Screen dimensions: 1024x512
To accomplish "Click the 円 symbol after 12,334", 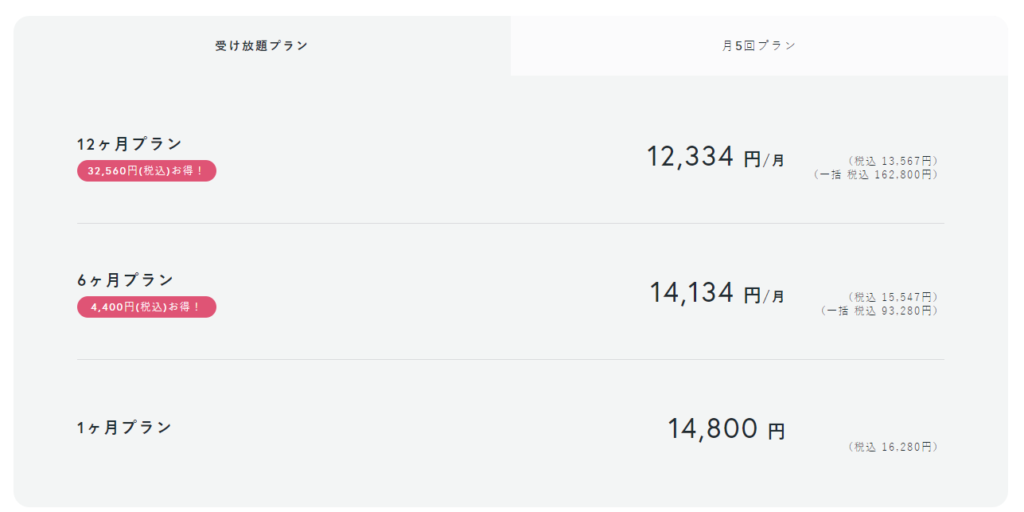I will (752, 159).
